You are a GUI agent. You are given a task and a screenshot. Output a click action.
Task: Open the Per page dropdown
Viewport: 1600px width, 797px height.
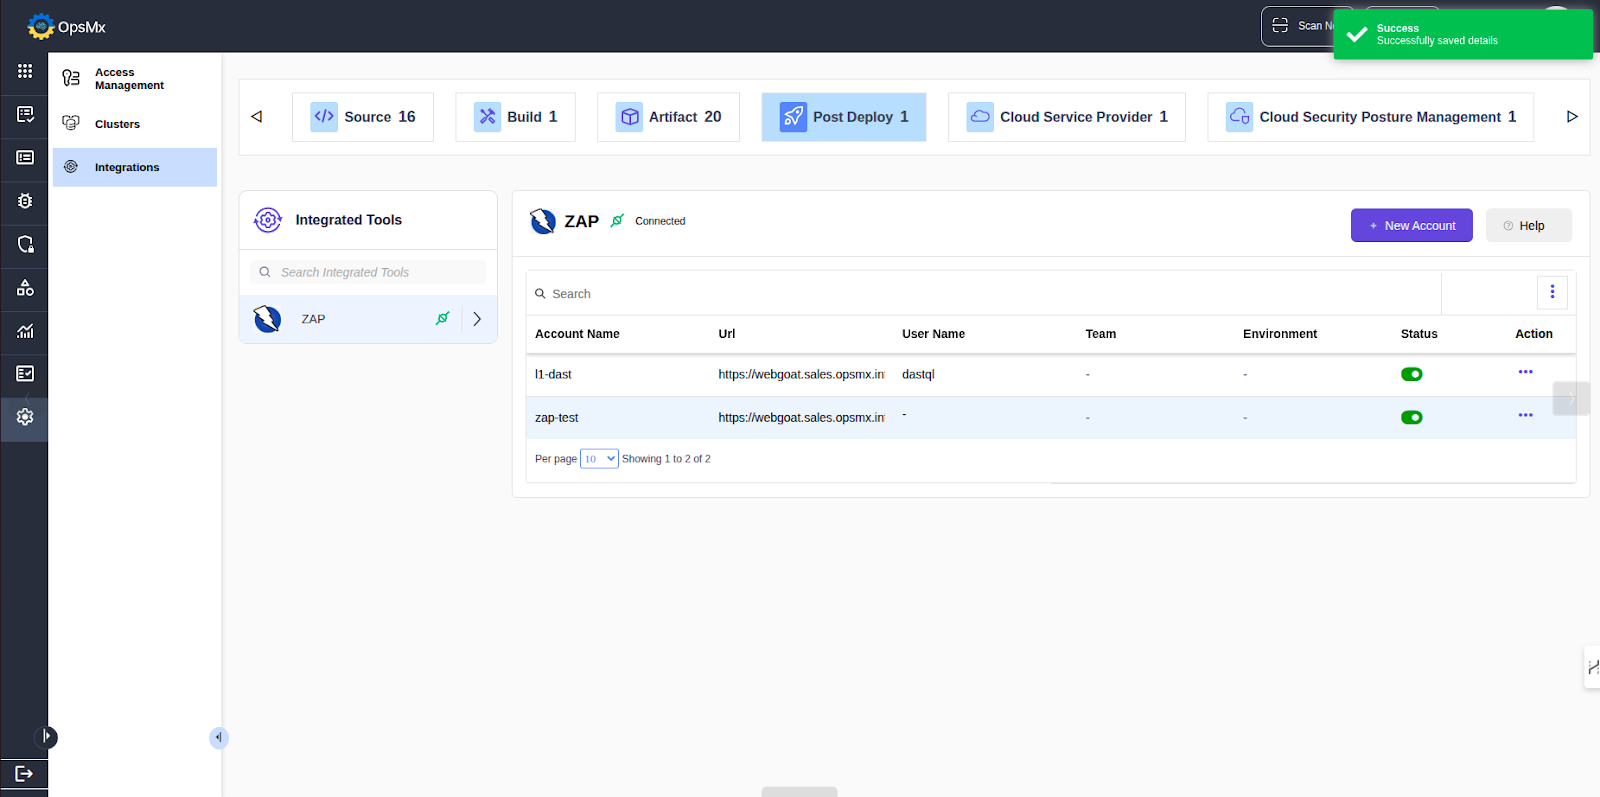[599, 459]
